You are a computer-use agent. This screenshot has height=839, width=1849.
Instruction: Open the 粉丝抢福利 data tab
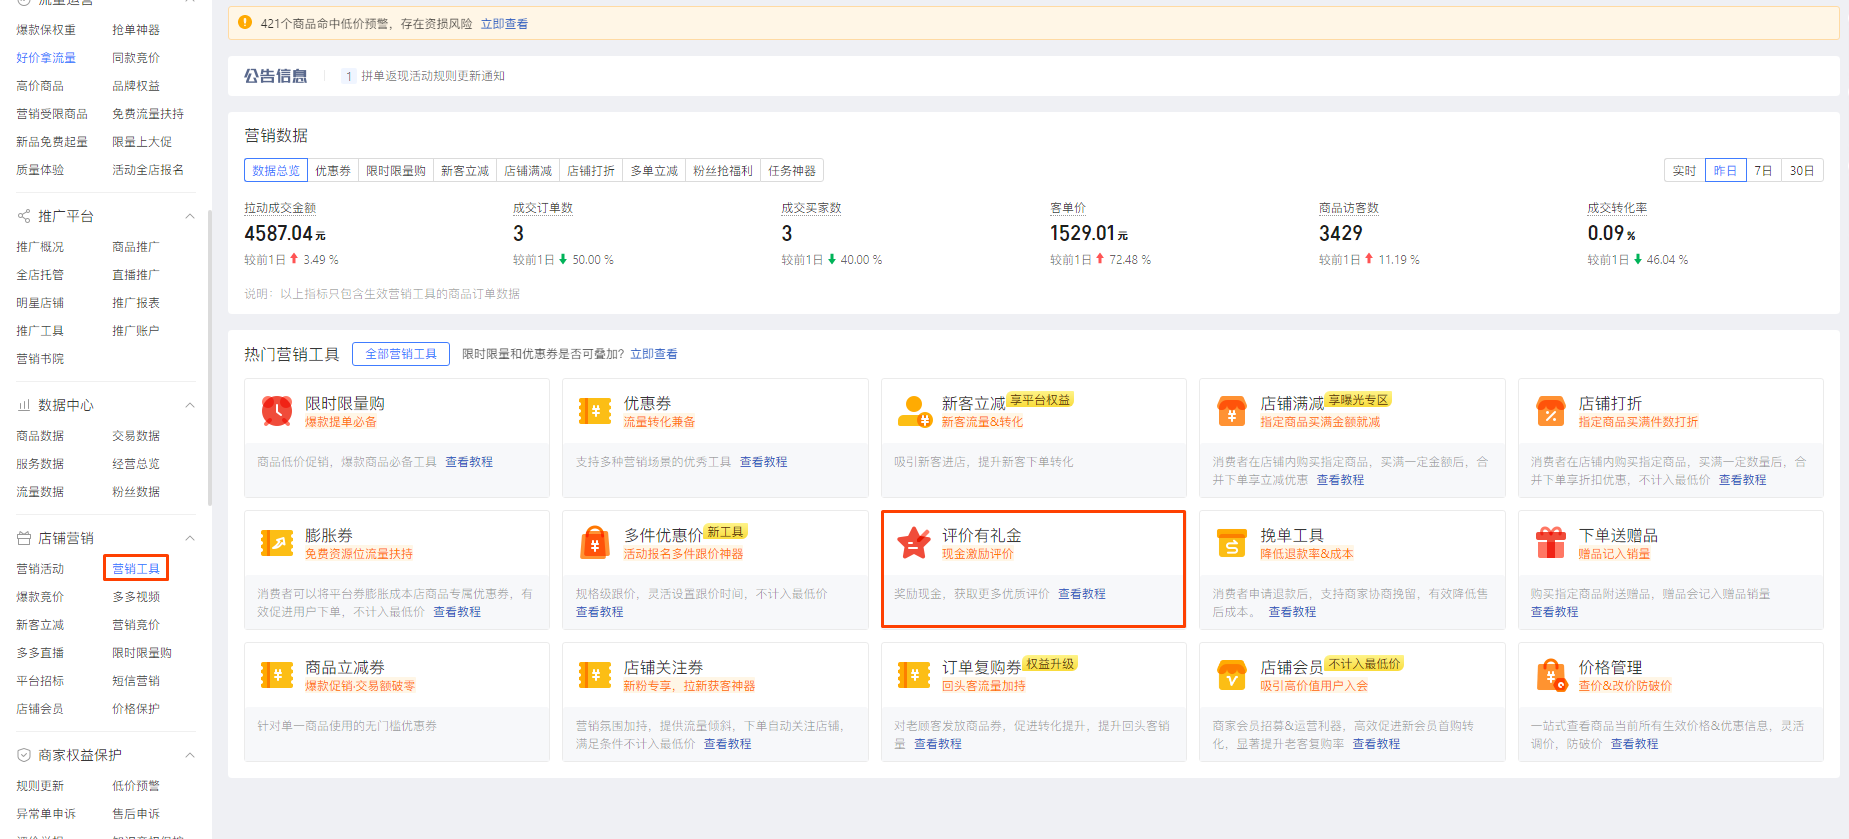click(722, 171)
